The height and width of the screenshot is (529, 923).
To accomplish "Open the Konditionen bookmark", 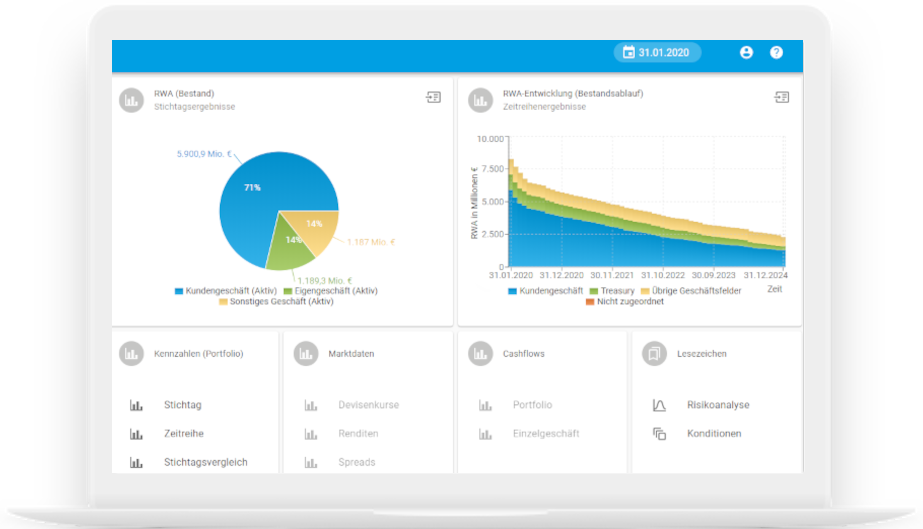I will pyautogui.click(x=714, y=434).
